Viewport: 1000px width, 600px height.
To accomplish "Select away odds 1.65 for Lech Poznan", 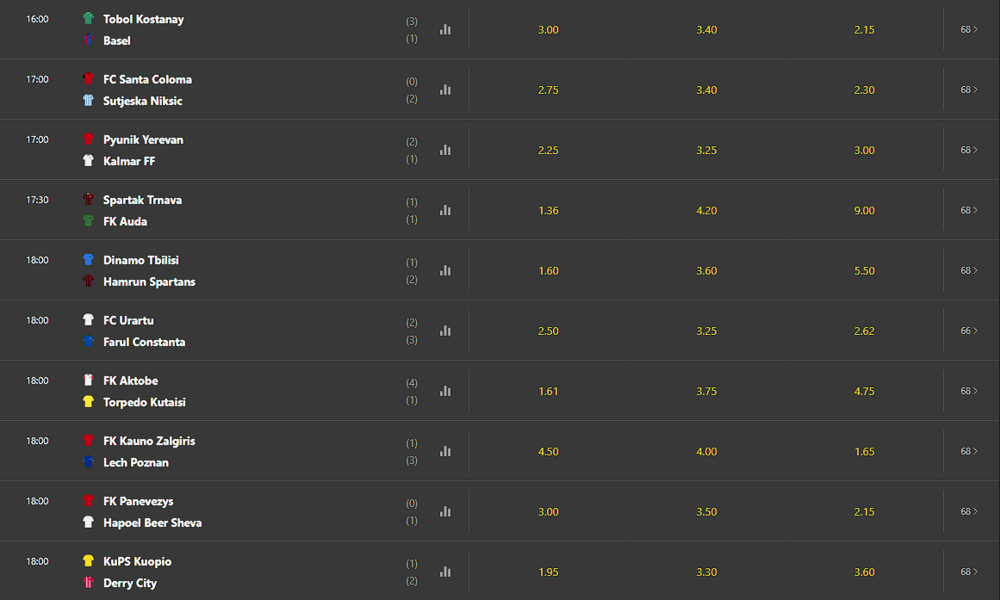I will tap(865, 451).
